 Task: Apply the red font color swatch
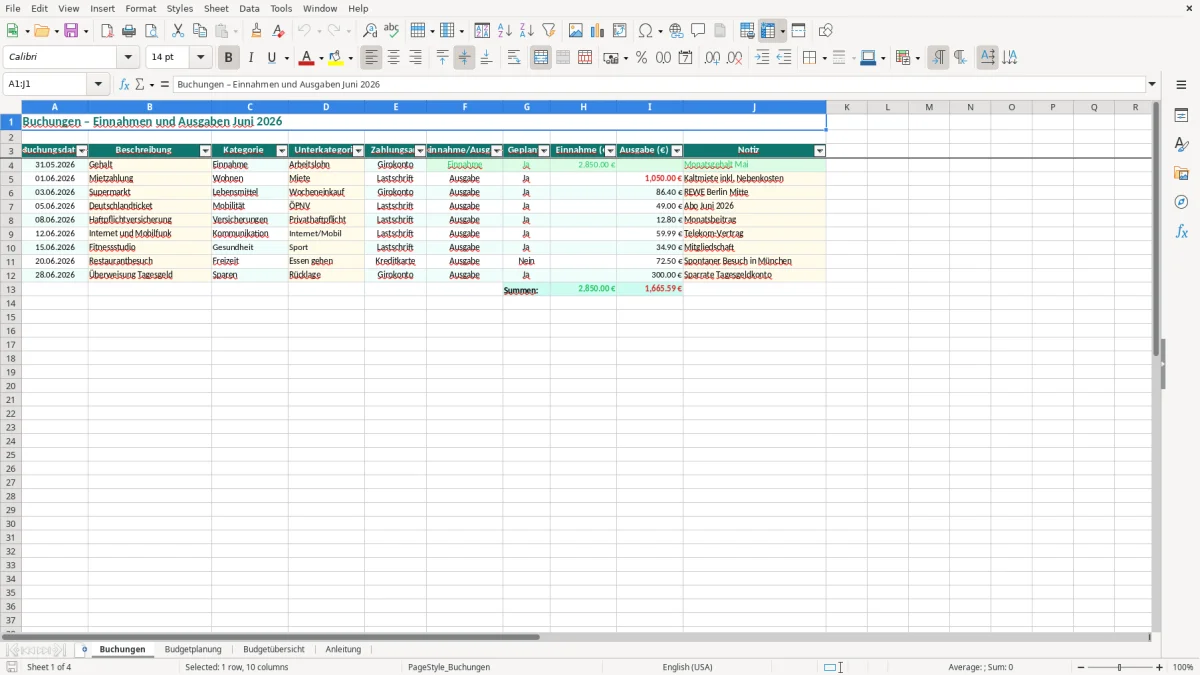307,58
